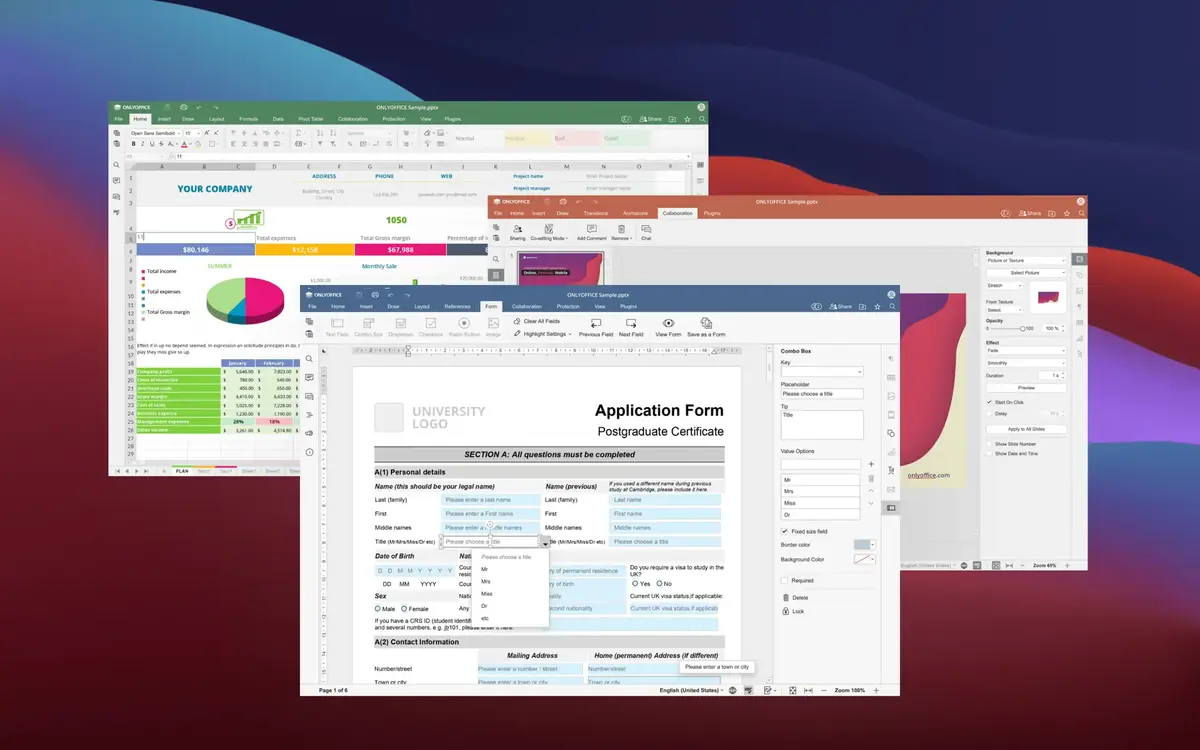Open View Form mode
The image size is (1200, 750).
(668, 328)
